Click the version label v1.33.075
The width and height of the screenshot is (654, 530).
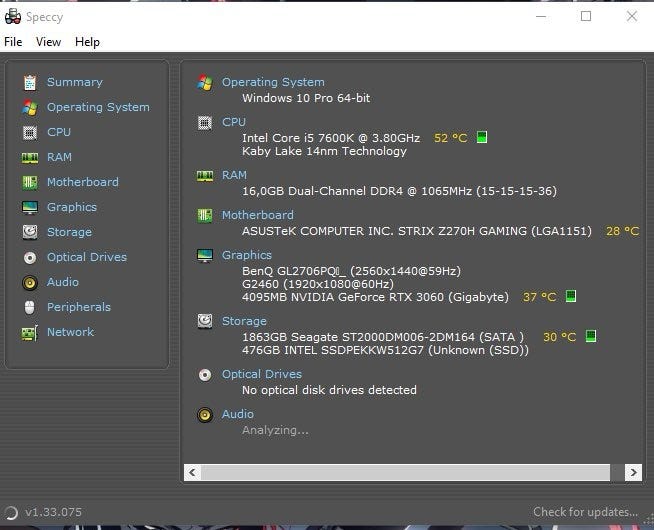click(53, 512)
